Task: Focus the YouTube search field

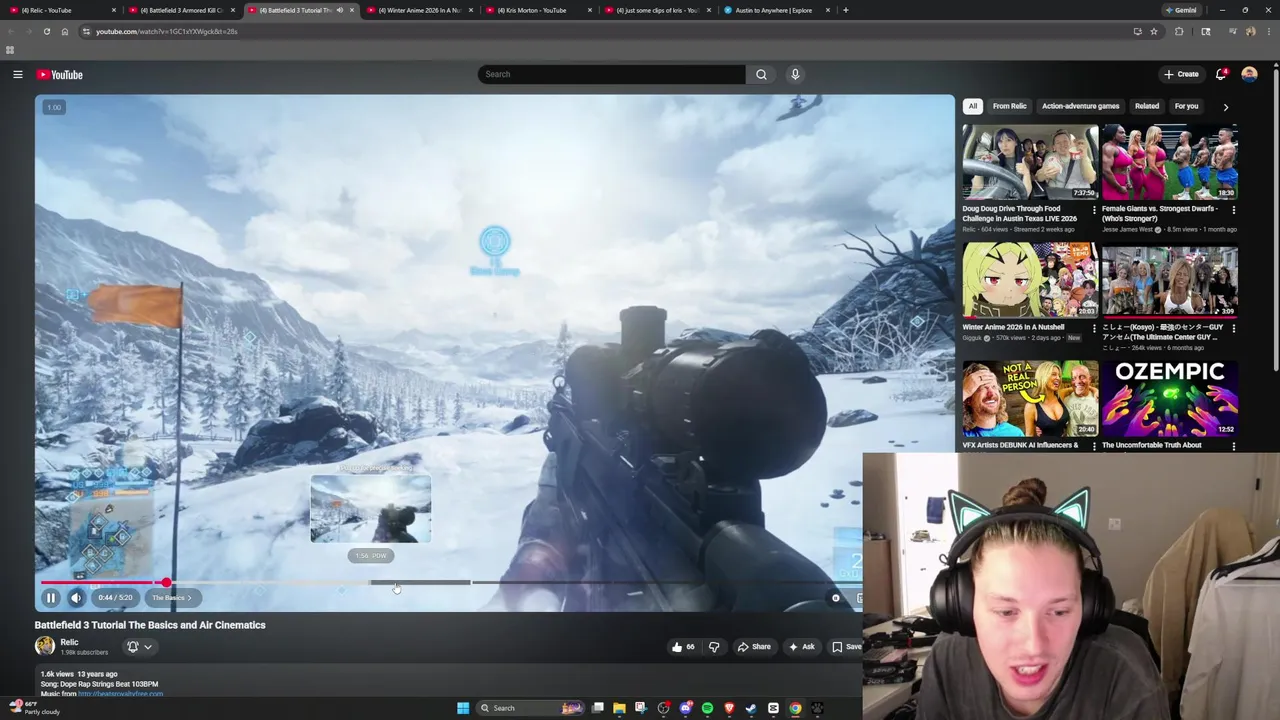Action: (612, 74)
